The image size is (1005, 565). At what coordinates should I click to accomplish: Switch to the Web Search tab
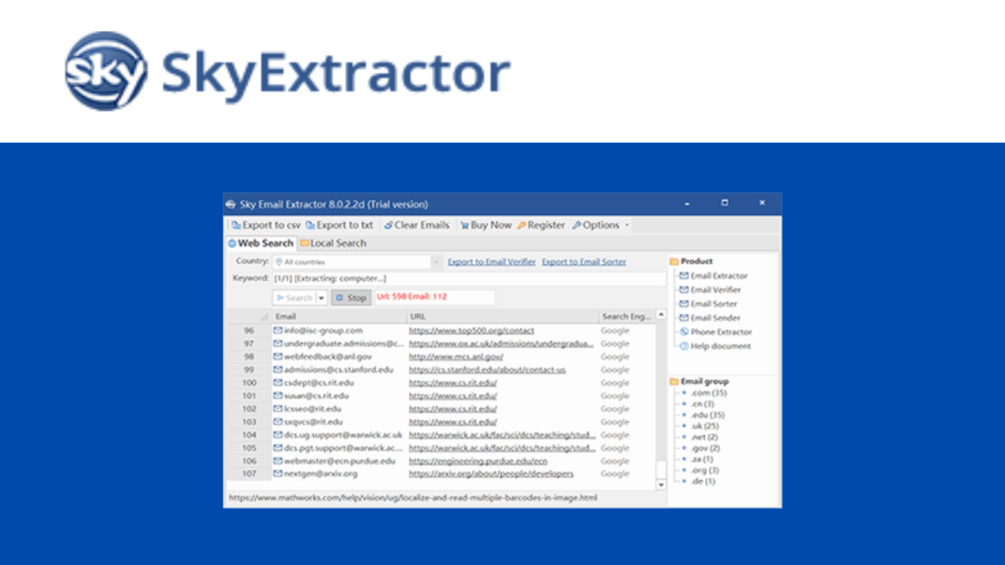point(260,243)
